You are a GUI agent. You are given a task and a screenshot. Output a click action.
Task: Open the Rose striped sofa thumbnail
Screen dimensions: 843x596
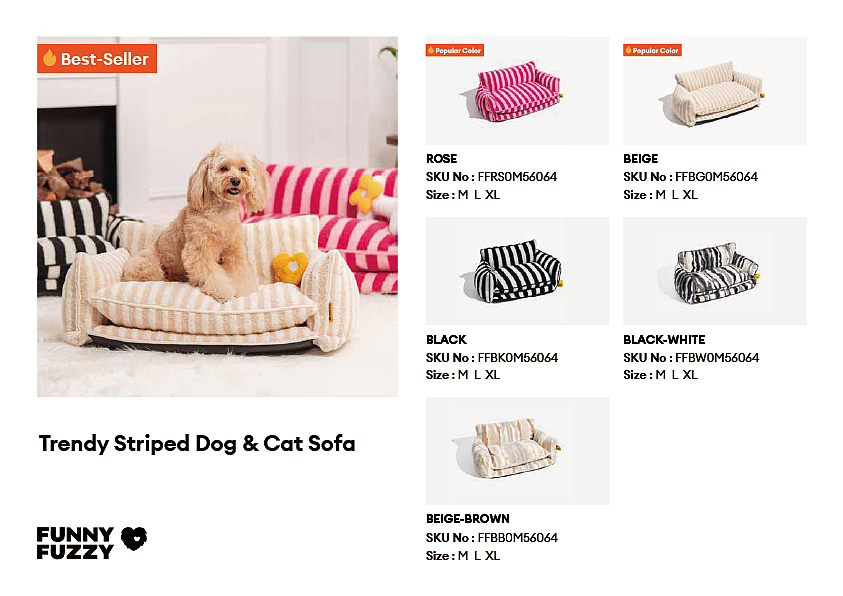[517, 93]
